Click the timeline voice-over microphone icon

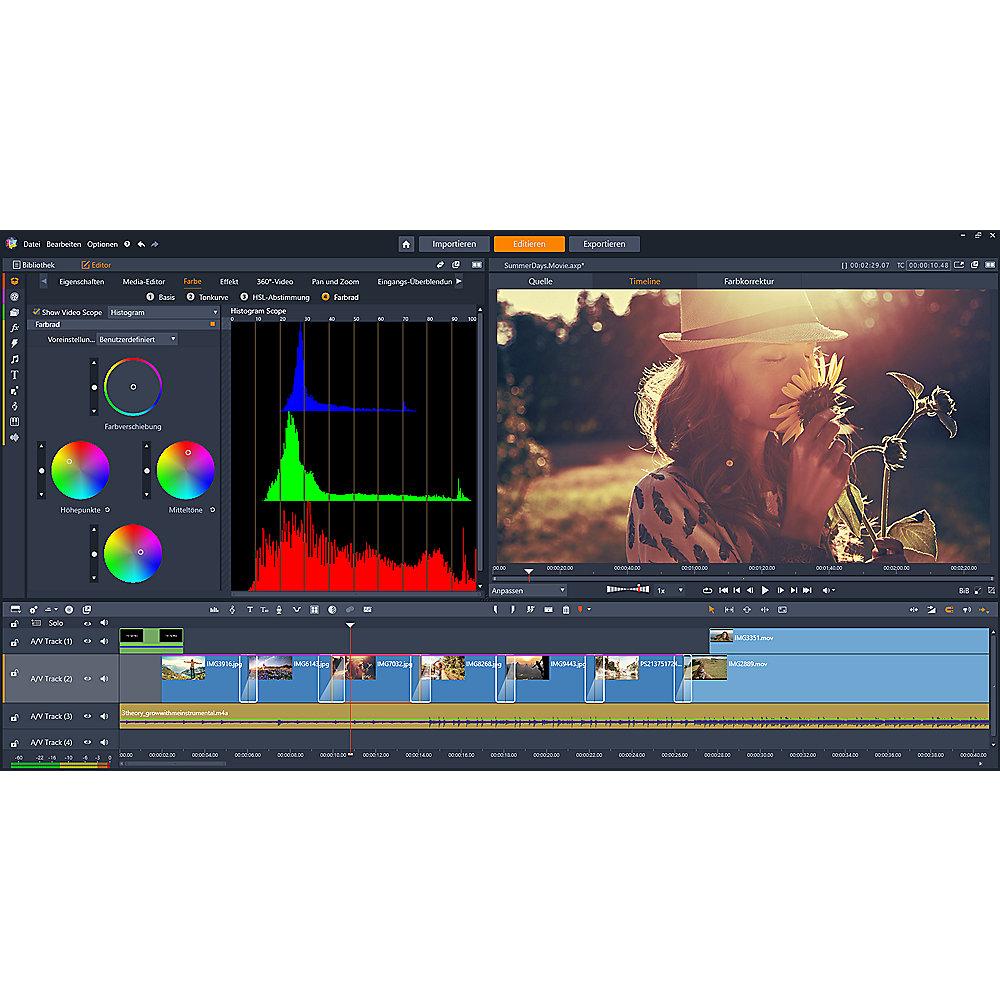[279, 610]
